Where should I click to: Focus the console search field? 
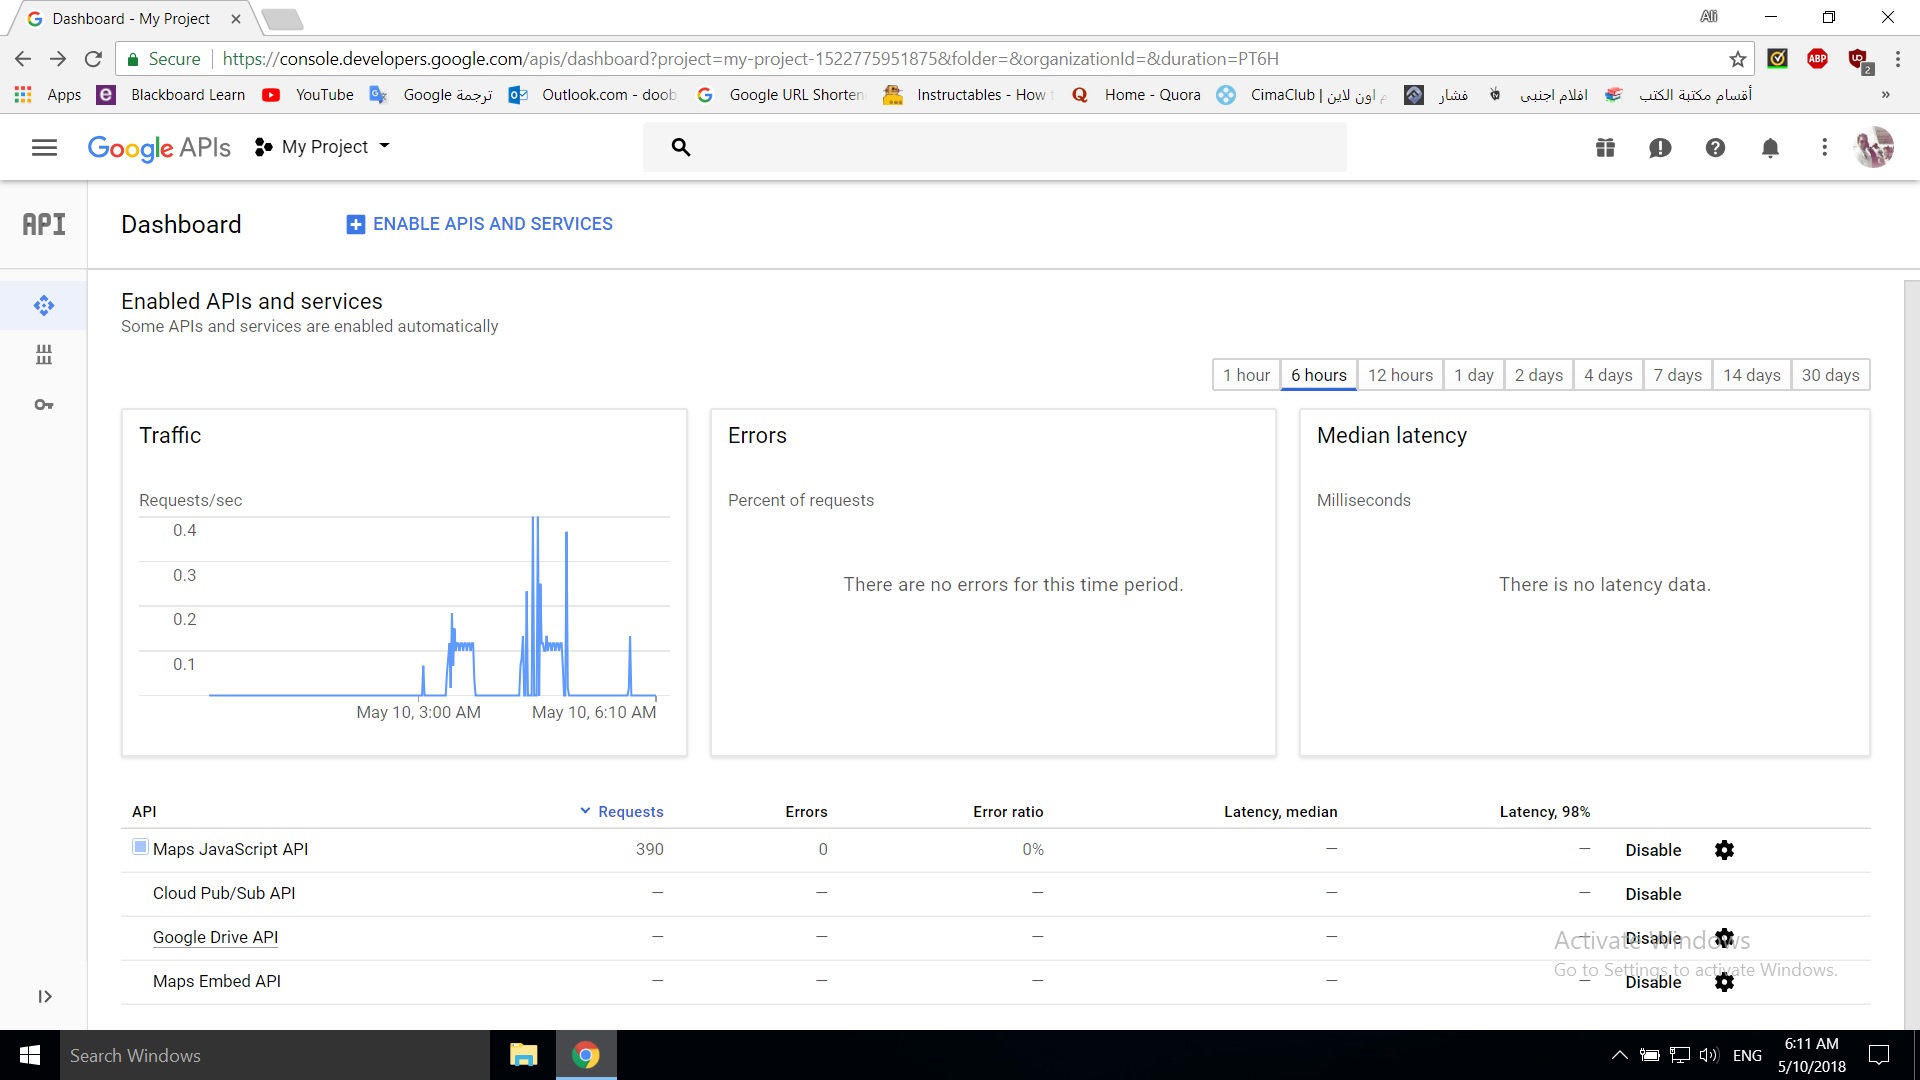995,147
